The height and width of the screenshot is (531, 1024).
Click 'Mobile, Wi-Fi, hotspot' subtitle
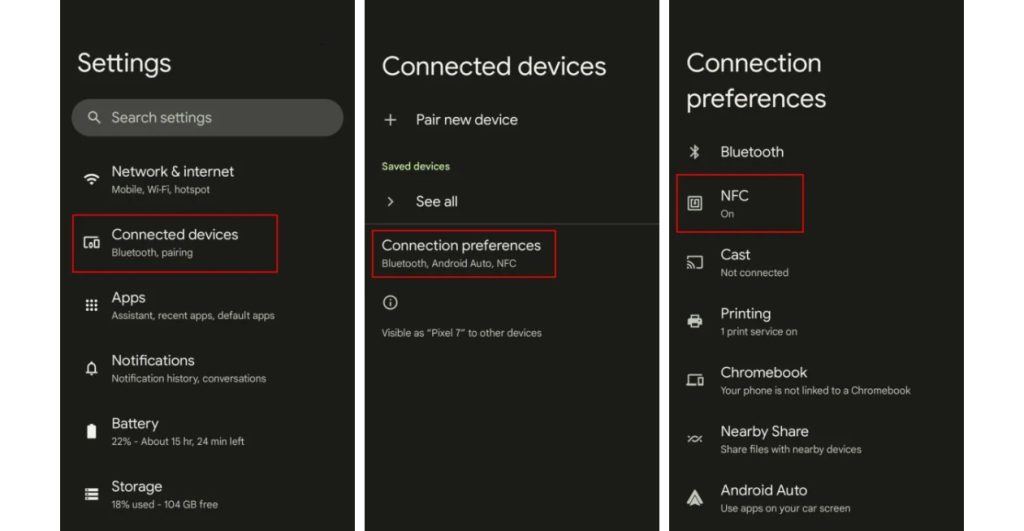(161, 189)
